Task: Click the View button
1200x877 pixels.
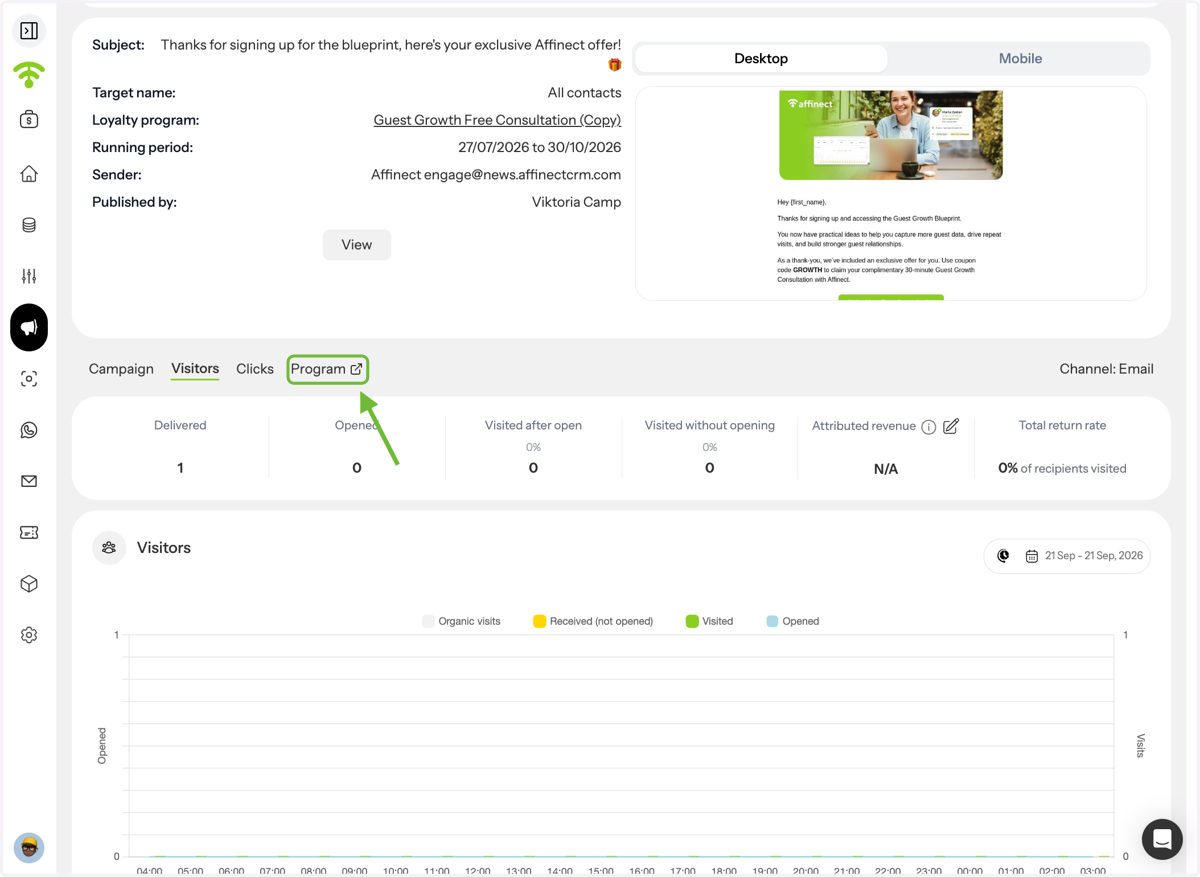Action: pos(356,245)
